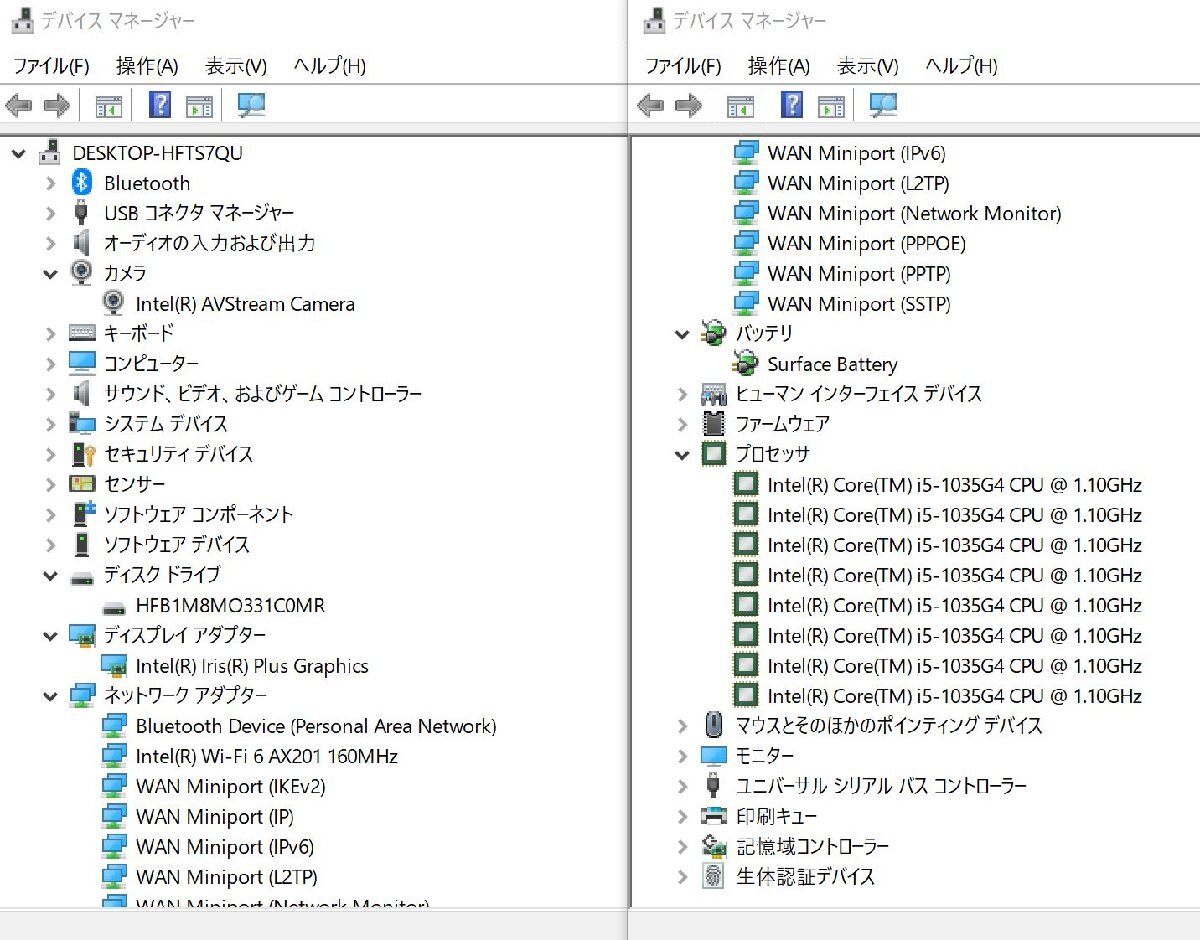The width and height of the screenshot is (1200, 940).
Task: Expand the Bluetooth category
Action: point(50,183)
